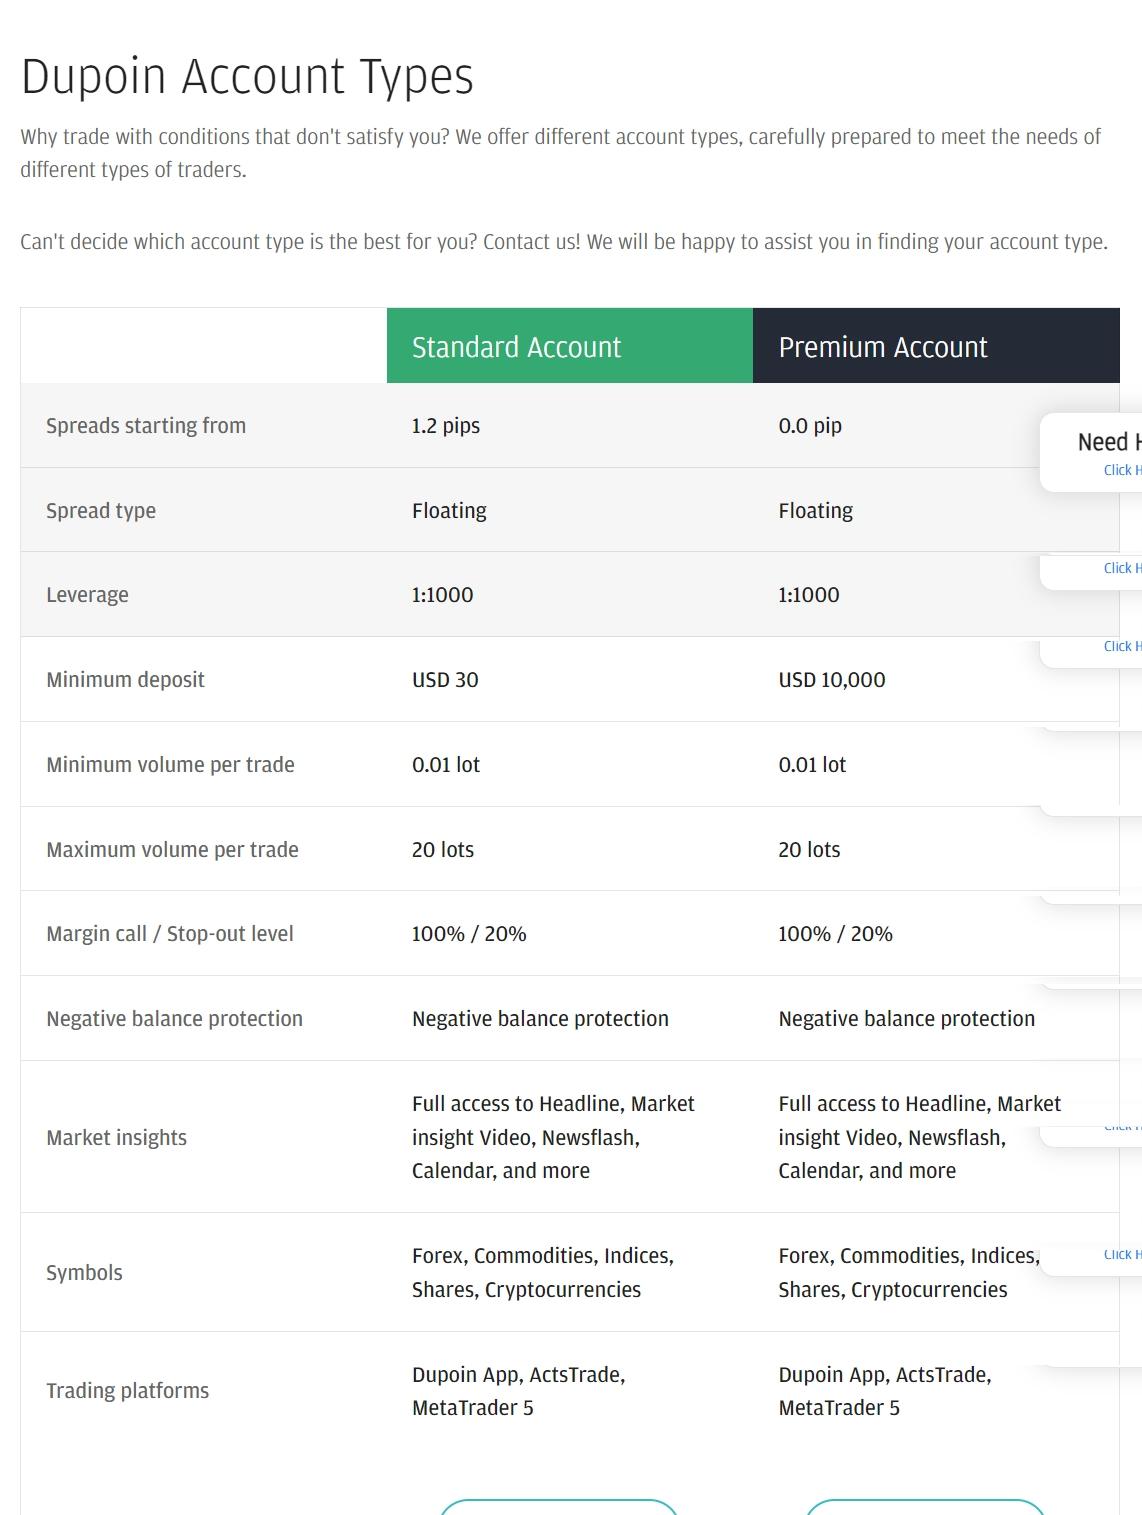
Task: Select the 'USD 10,000' deposit value
Action: [x=832, y=680]
